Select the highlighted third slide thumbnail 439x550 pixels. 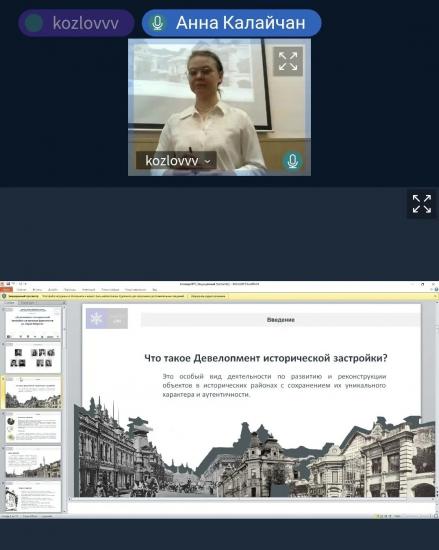[x=33, y=392]
